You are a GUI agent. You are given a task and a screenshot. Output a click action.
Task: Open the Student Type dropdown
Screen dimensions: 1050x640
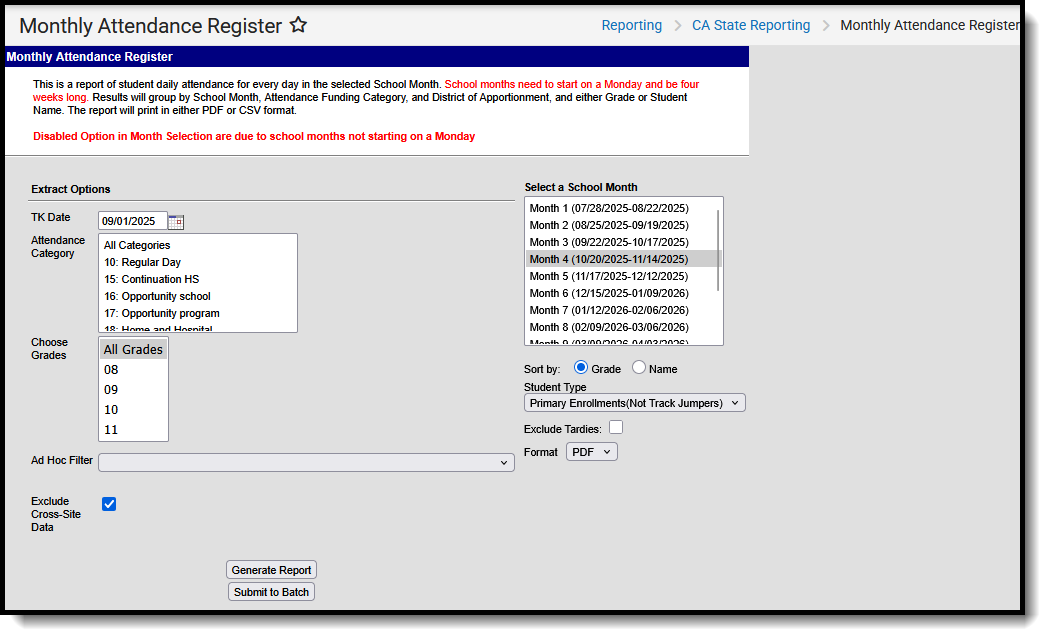click(634, 402)
